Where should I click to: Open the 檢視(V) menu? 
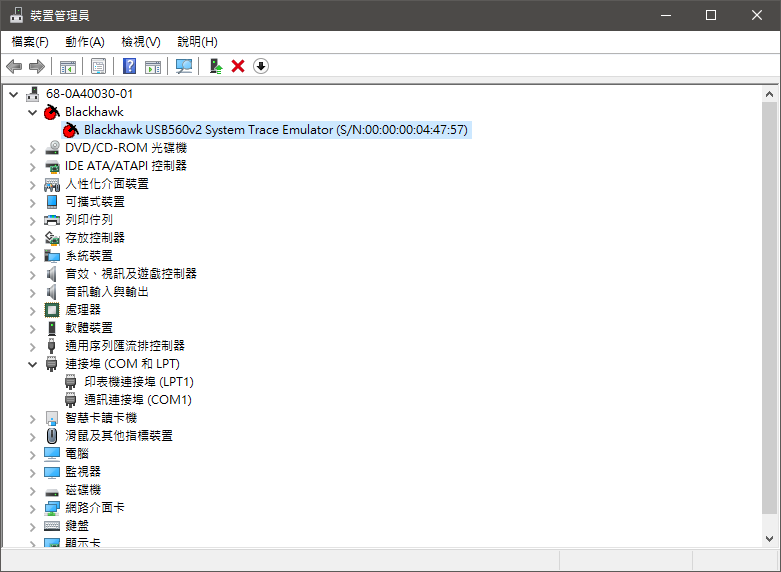[141, 42]
